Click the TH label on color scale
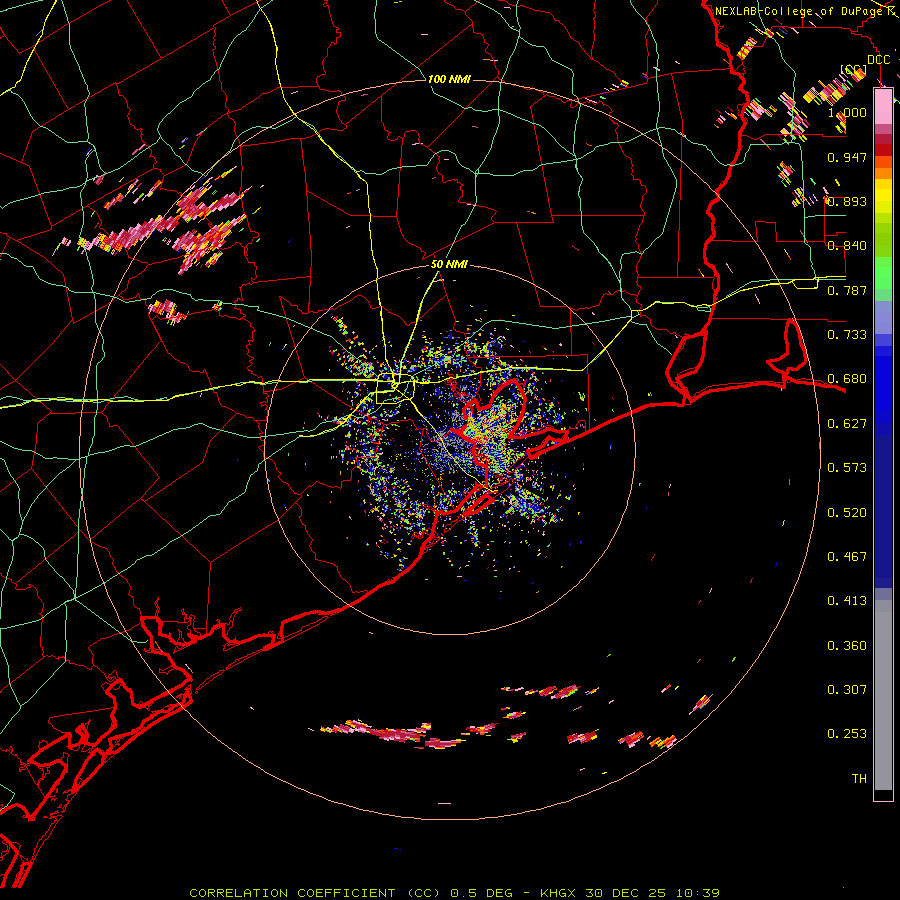The image size is (900, 900). click(x=859, y=779)
